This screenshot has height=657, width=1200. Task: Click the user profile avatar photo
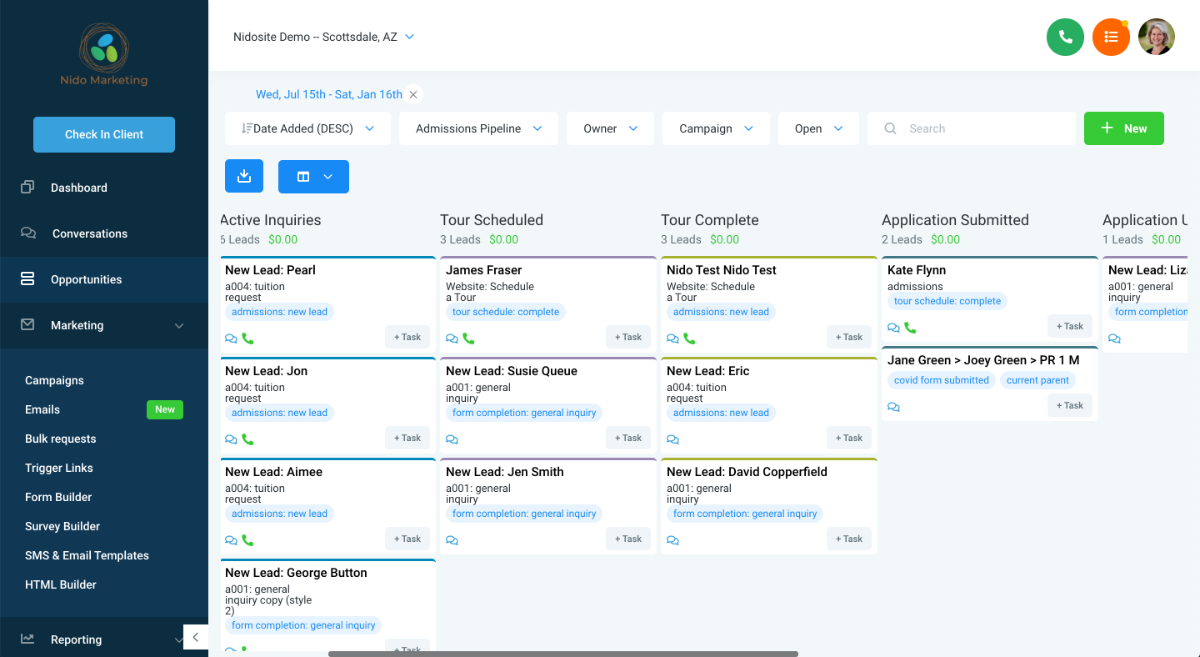[x=1156, y=37]
